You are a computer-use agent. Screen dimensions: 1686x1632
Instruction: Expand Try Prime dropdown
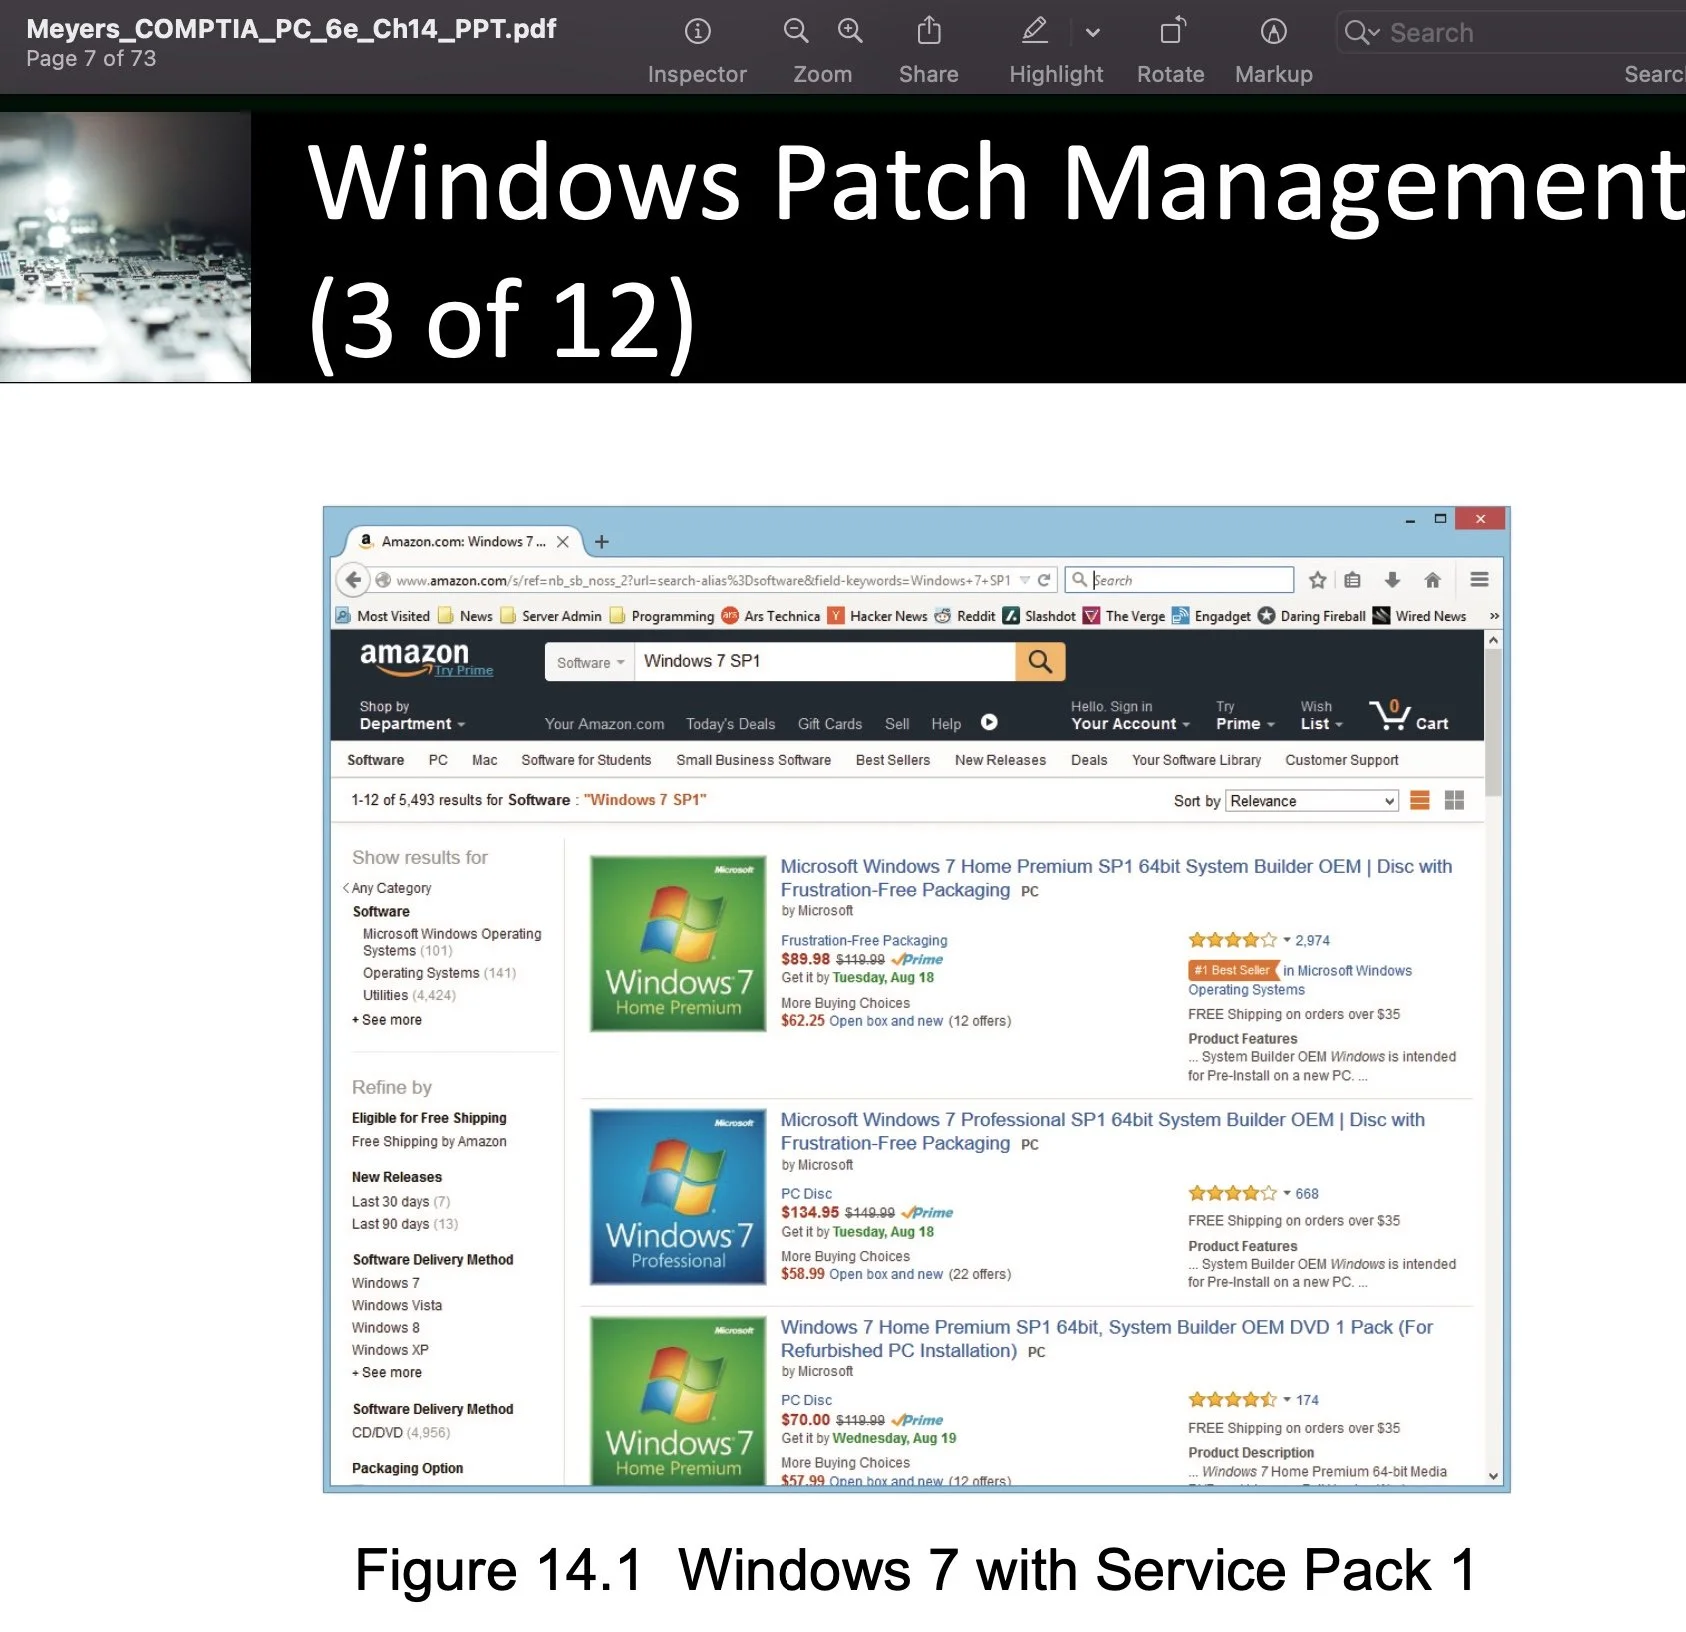point(1245,715)
